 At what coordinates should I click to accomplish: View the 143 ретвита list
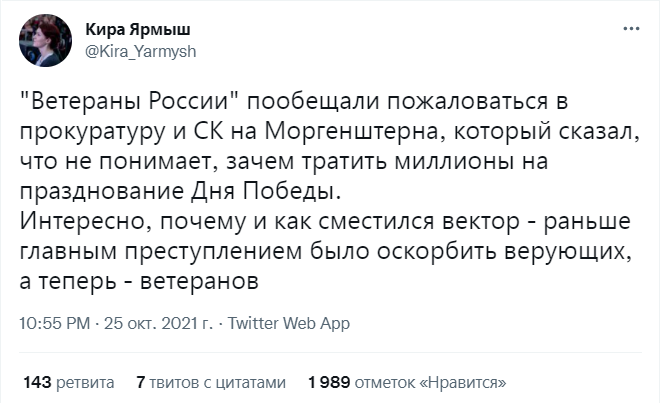click(x=68, y=381)
